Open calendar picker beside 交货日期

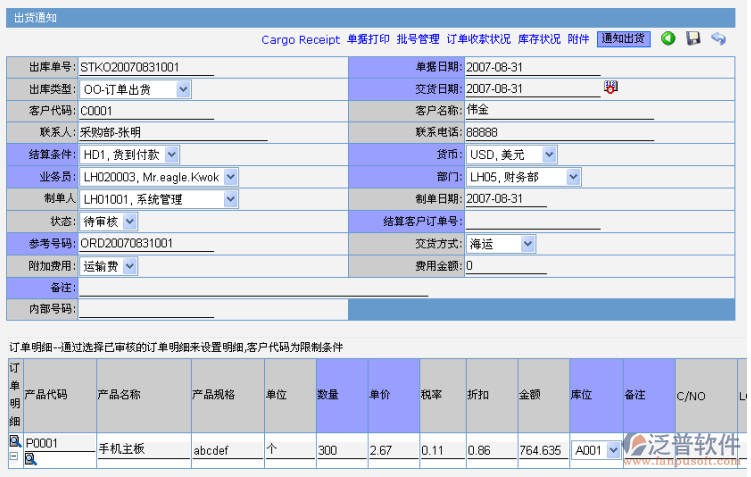(x=611, y=88)
